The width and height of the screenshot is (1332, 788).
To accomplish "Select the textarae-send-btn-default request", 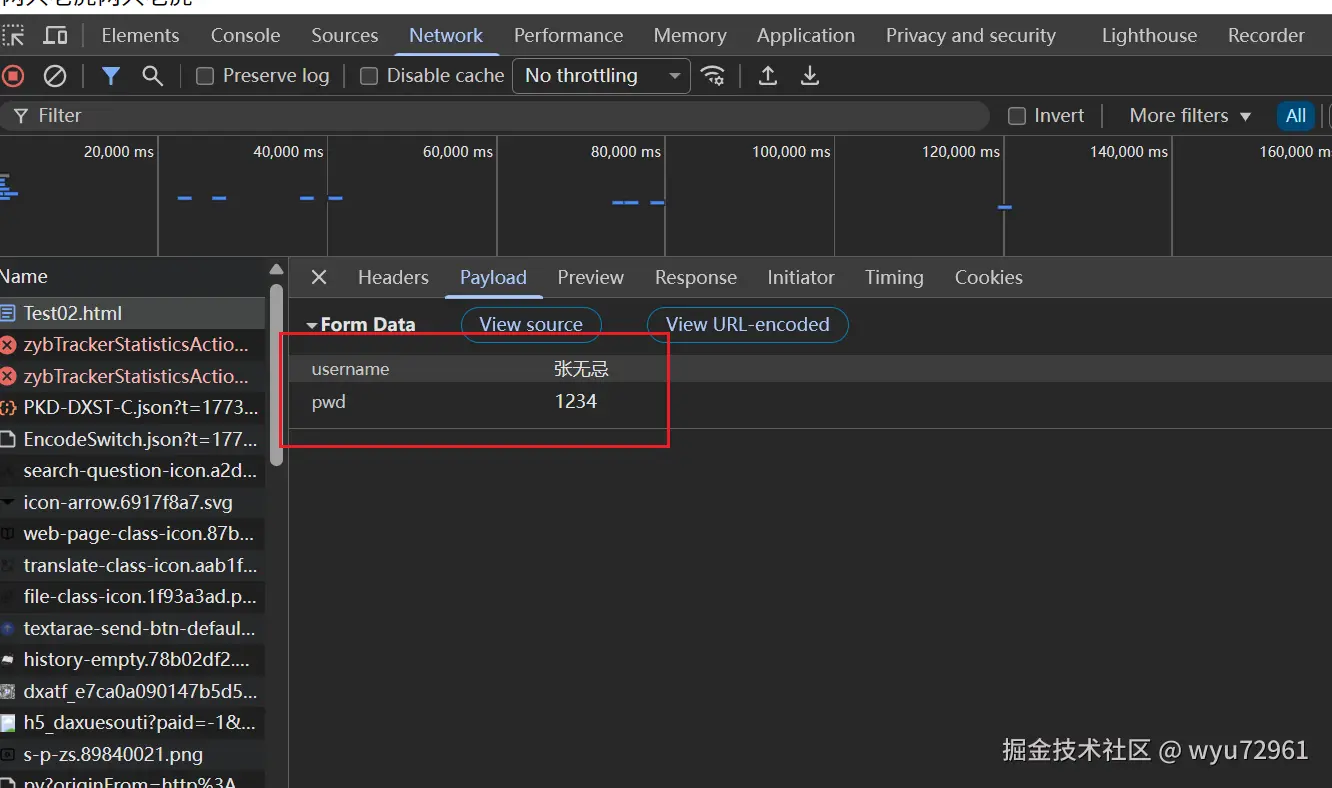I will click(x=132, y=628).
